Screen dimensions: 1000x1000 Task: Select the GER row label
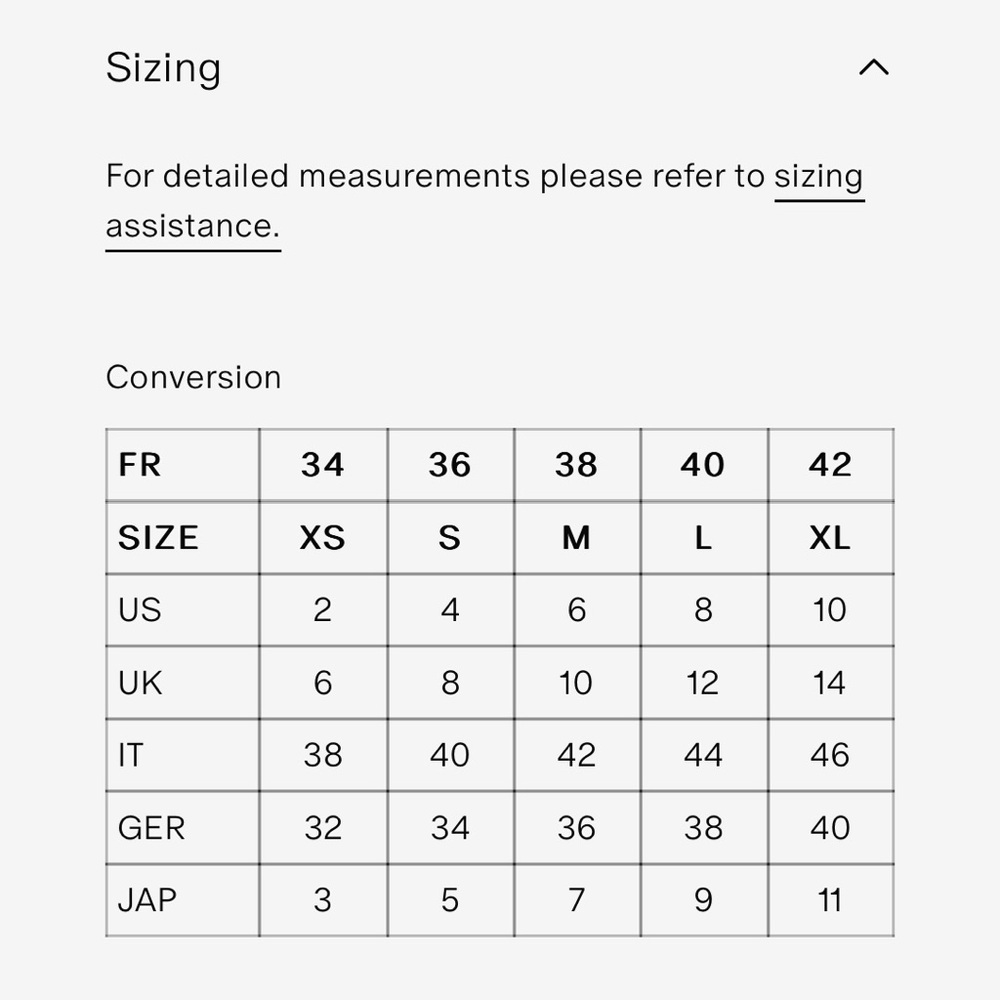[151, 828]
